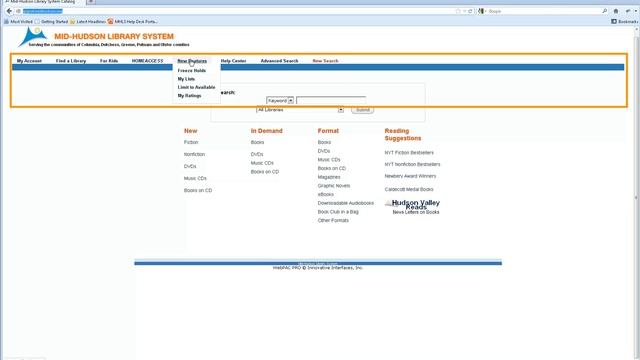Open In Demand Books link
This screenshot has height=360, width=640.
pyautogui.click(x=258, y=142)
